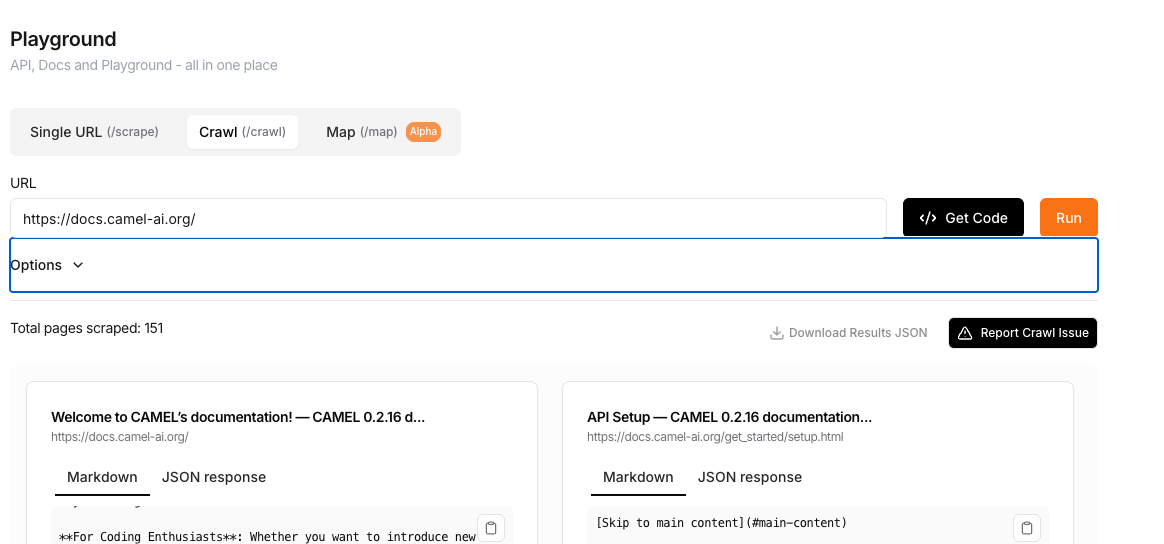1164x544 pixels.
Task: Click the Playground heading
Action: point(63,39)
